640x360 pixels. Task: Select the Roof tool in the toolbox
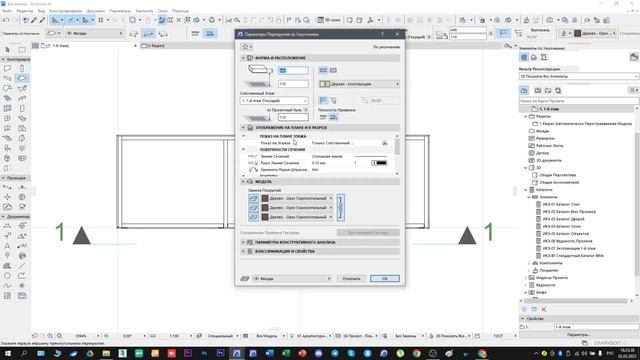click(7, 88)
